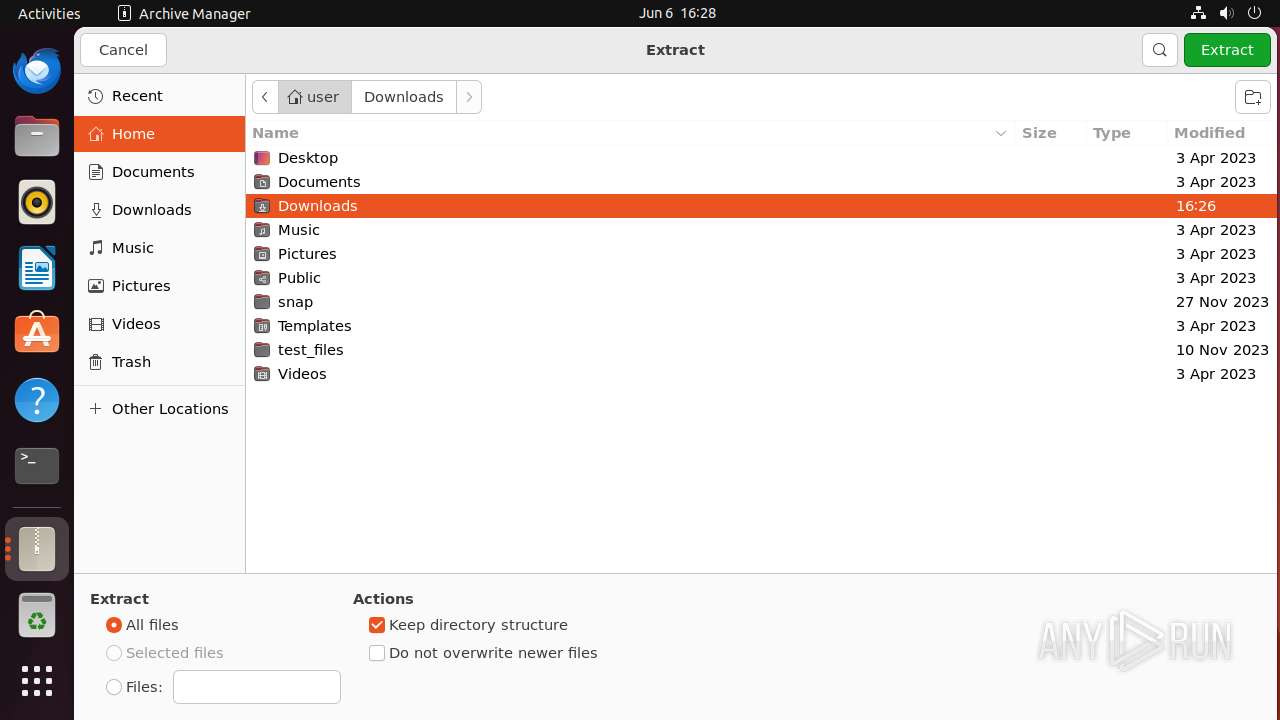This screenshot has height=720, width=1280.
Task: Click the power icon in top bar
Action: pyautogui.click(x=1254, y=13)
